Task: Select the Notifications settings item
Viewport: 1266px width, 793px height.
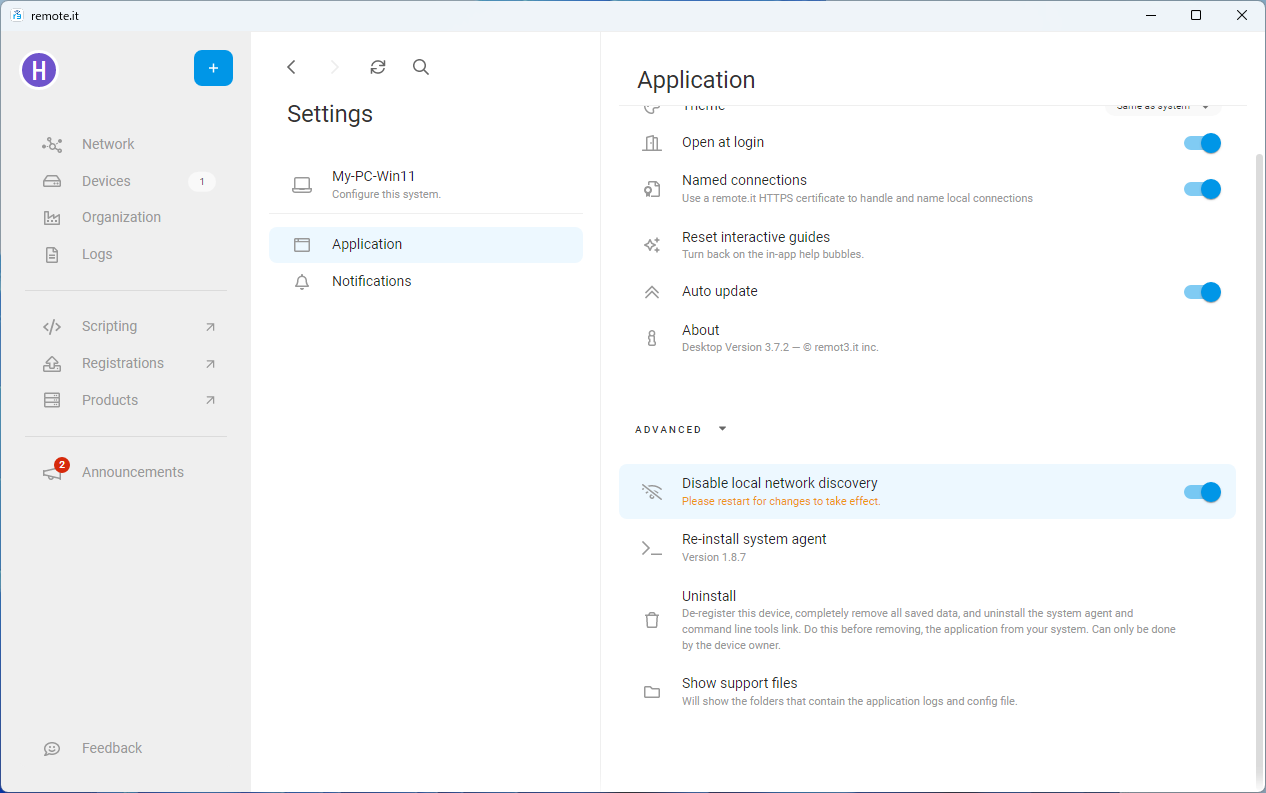Action: (426, 282)
